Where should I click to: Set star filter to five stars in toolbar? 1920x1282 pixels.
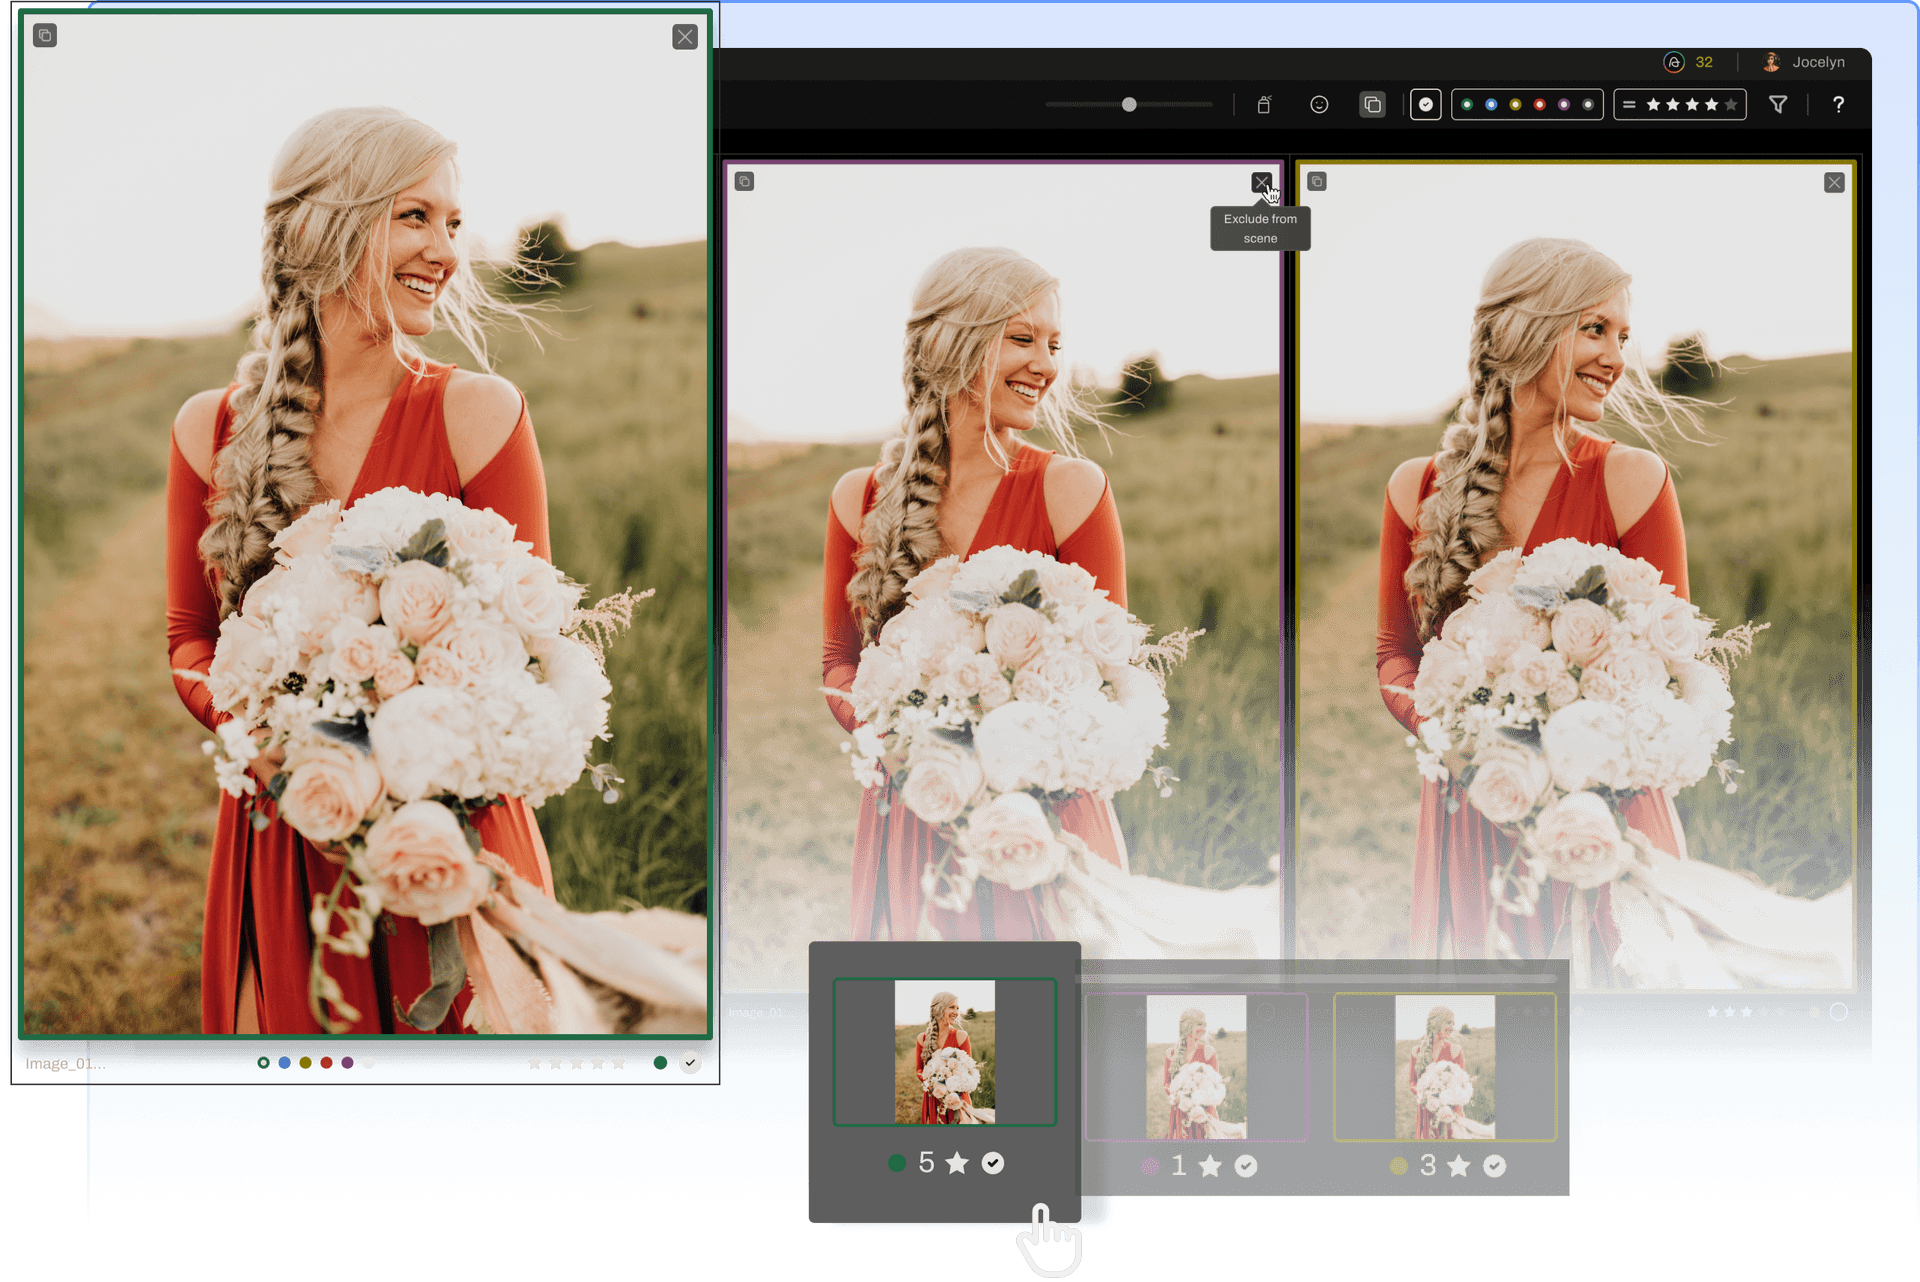[x=1731, y=105]
